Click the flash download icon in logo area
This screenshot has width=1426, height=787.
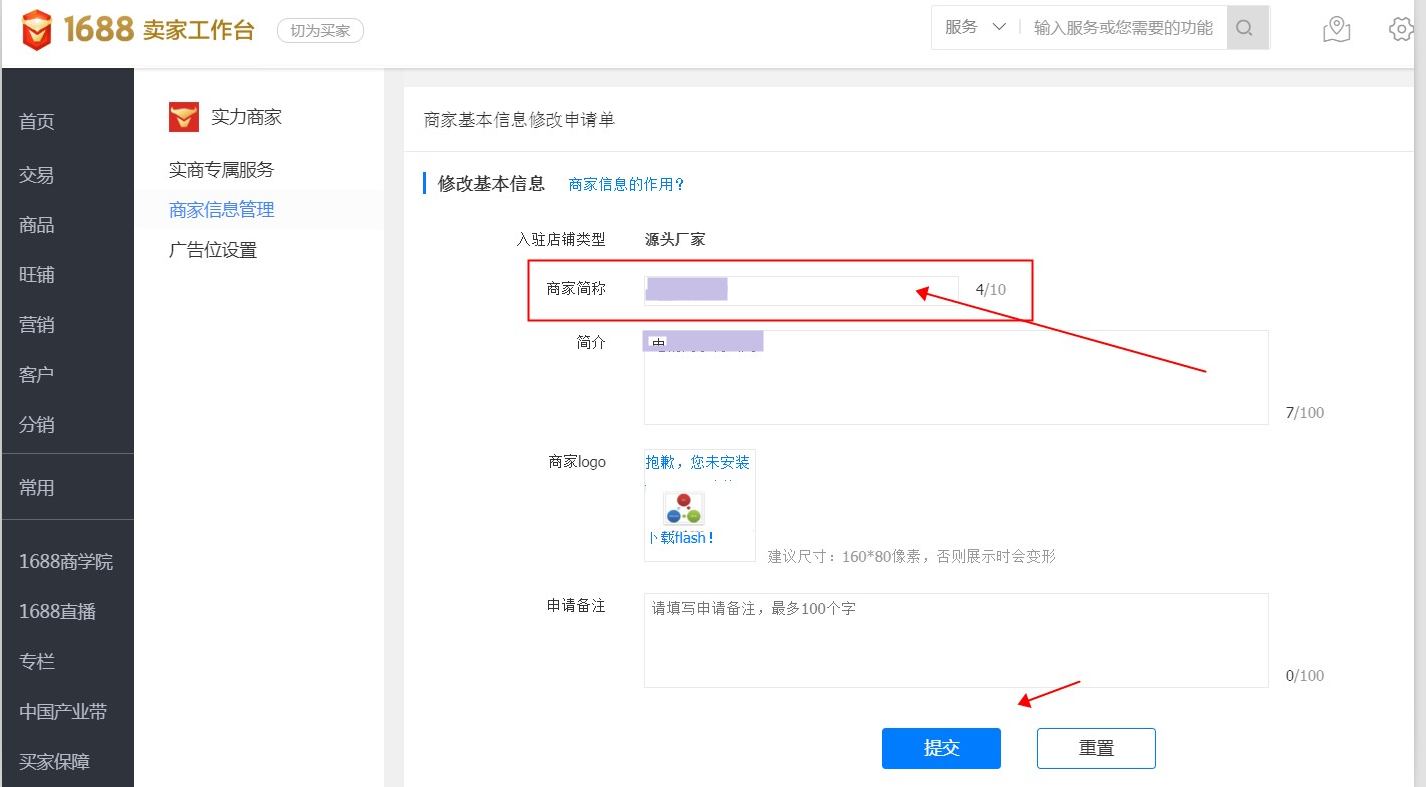point(683,509)
